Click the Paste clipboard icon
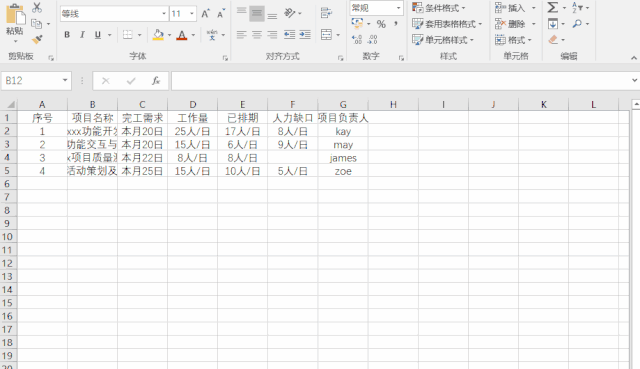 click(x=15, y=15)
